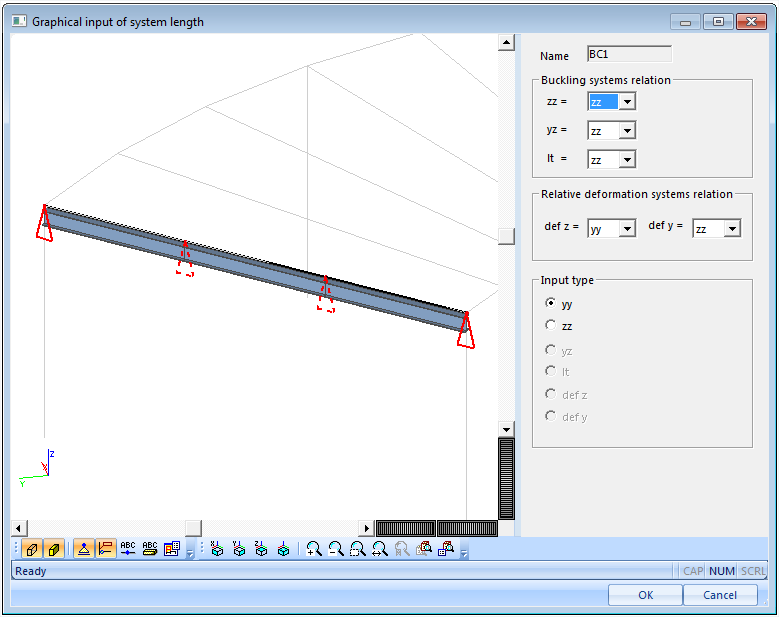Open the yz buckling relation dropdown
The image size is (779, 617).
click(x=627, y=131)
